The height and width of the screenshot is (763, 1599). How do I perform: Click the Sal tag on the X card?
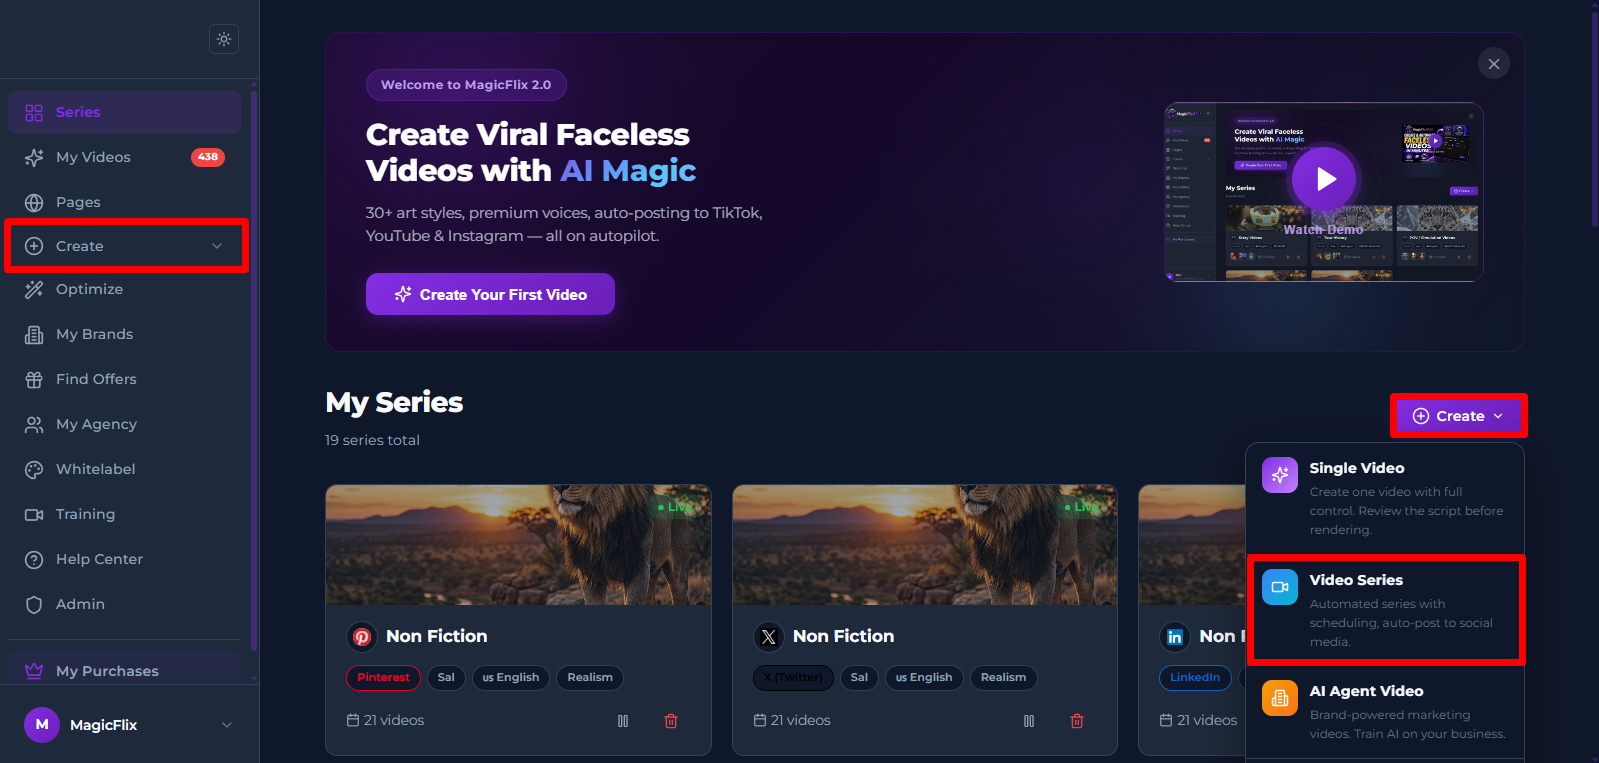pyautogui.click(x=859, y=677)
